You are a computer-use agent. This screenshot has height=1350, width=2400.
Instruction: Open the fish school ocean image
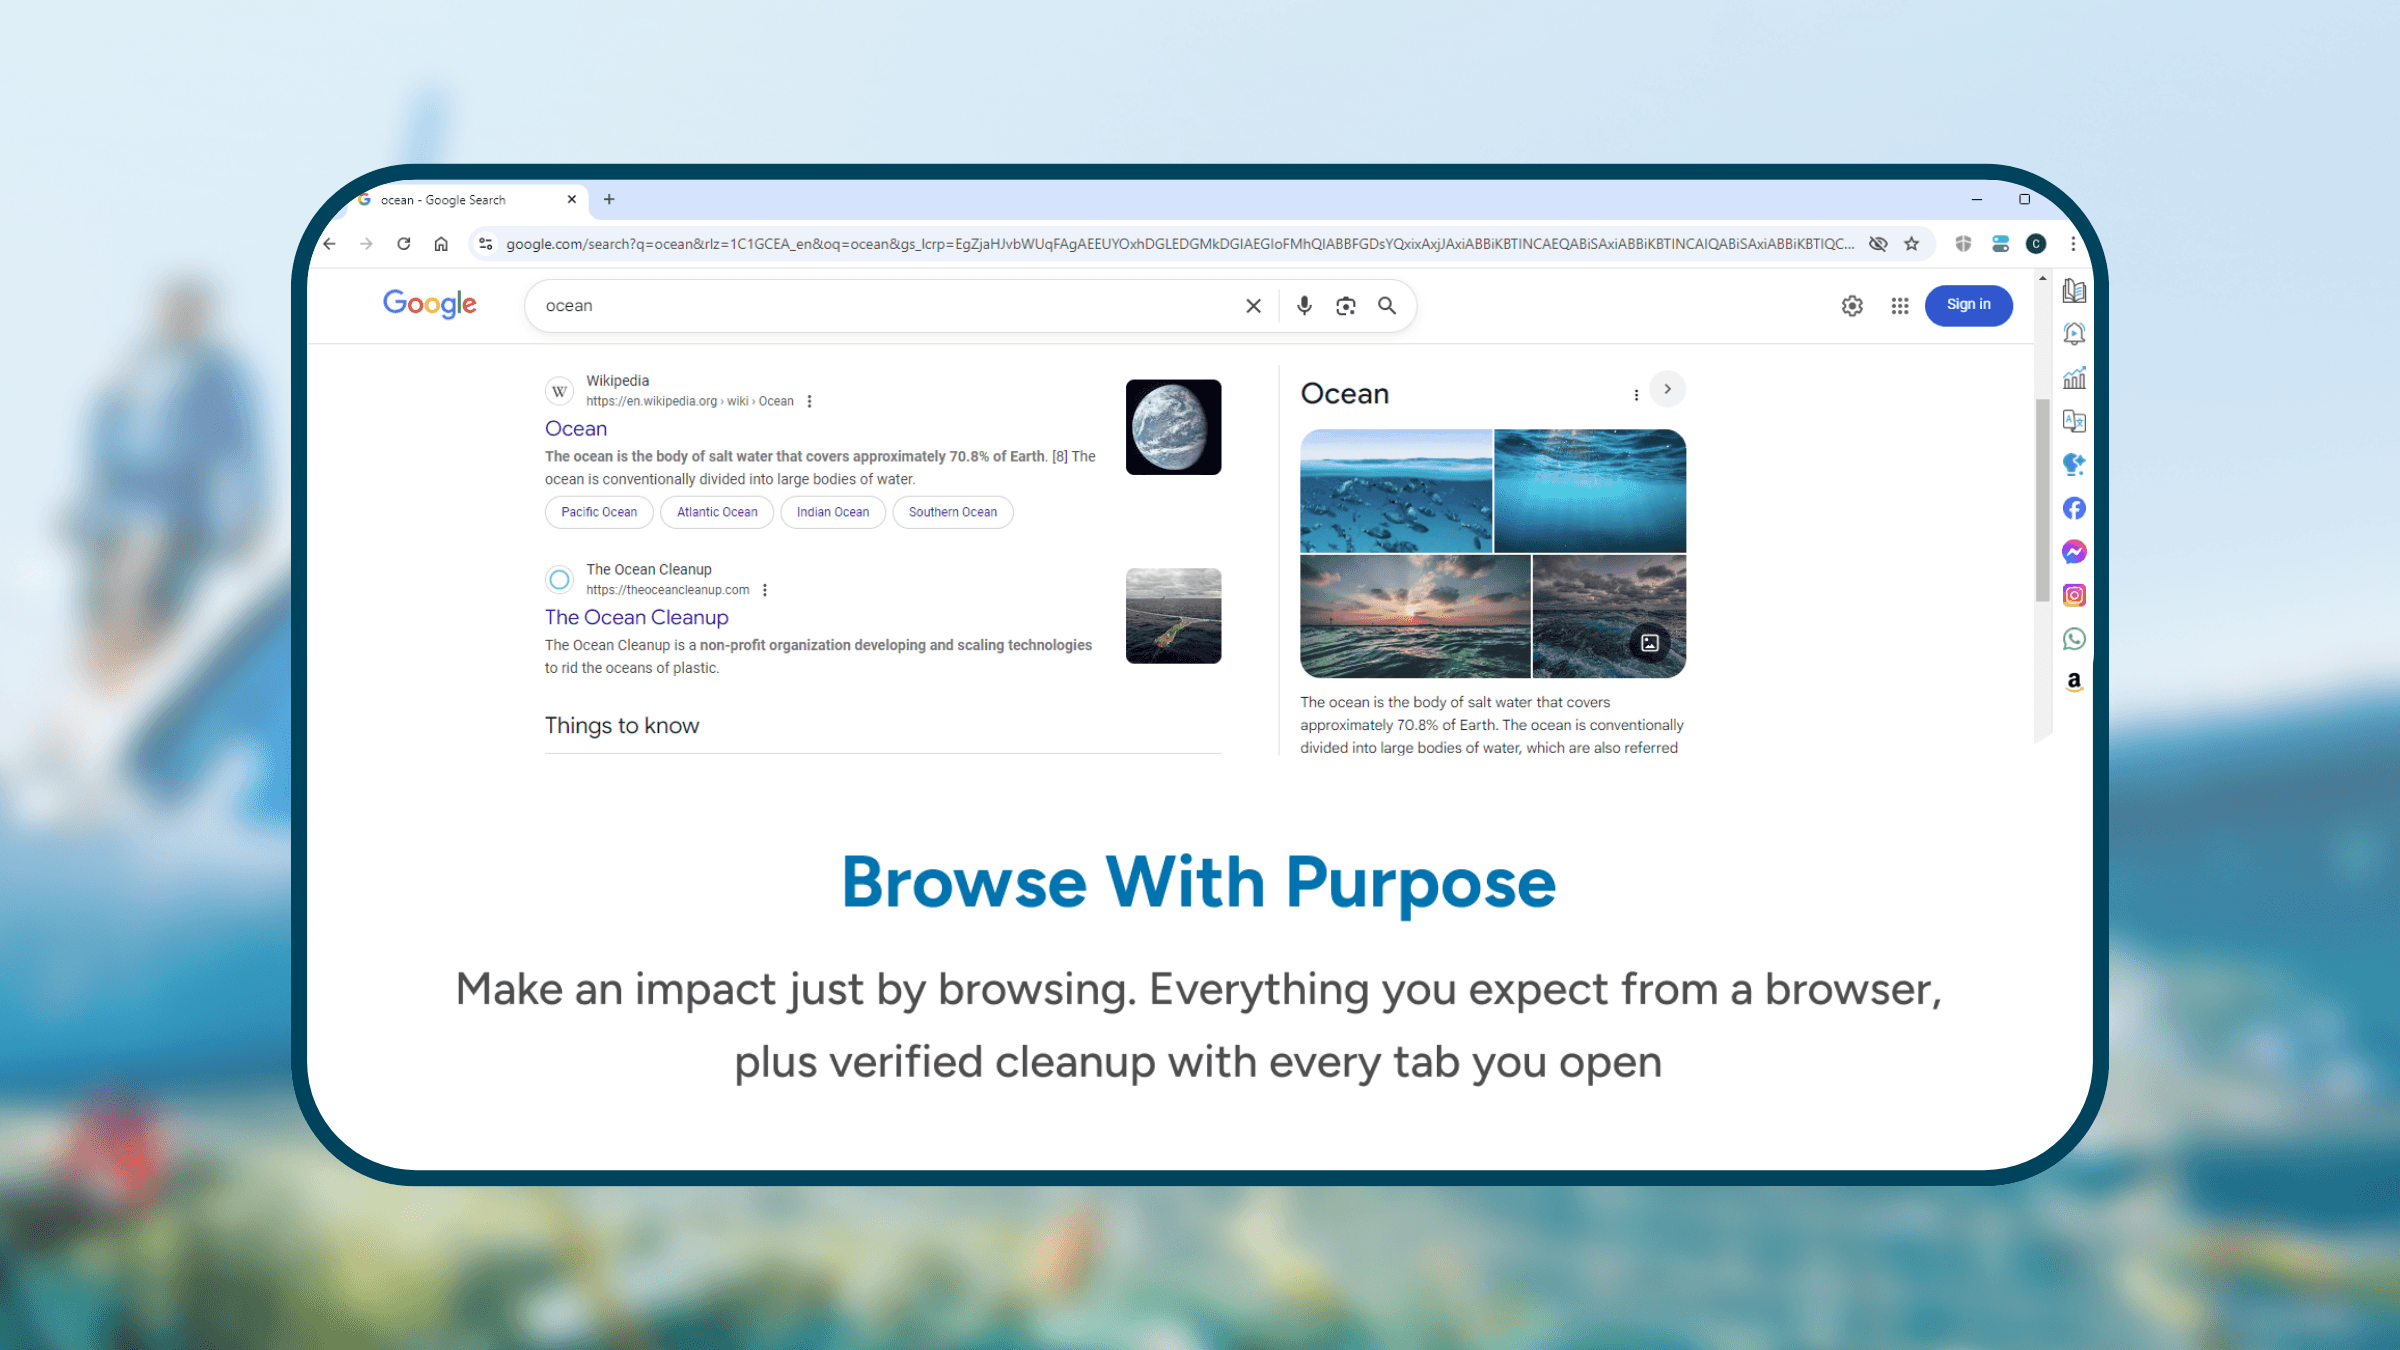click(1396, 491)
